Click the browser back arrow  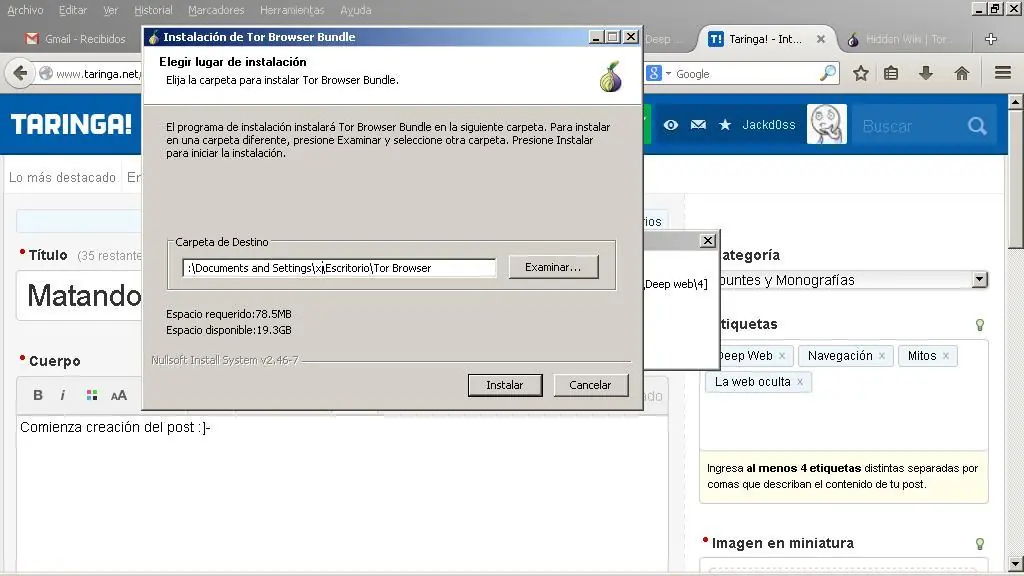pyautogui.click(x=20, y=73)
